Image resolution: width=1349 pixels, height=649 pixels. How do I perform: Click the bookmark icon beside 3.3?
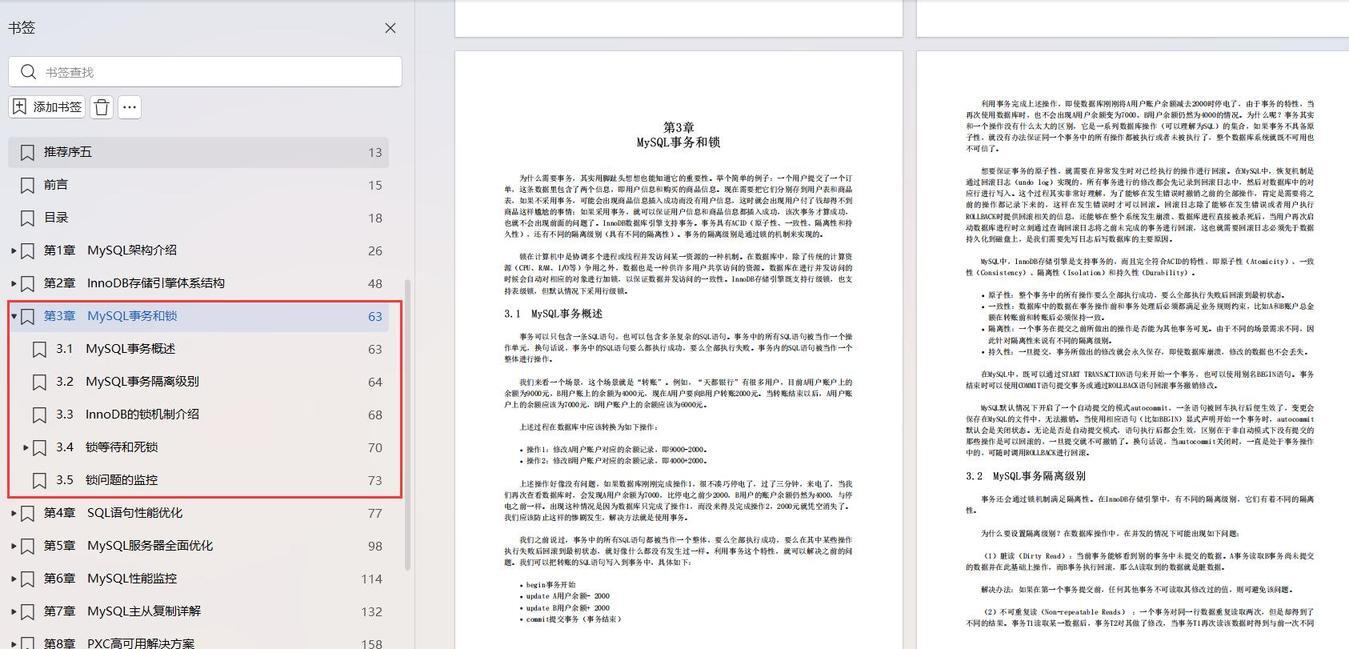point(39,415)
